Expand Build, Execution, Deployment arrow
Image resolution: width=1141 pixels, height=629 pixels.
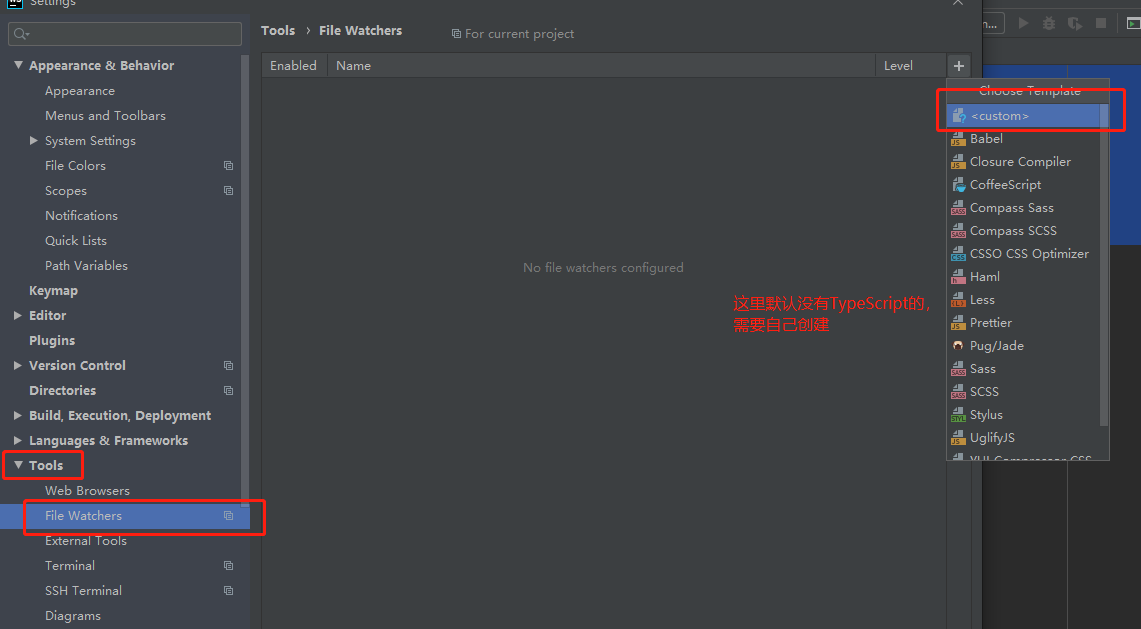(x=18, y=416)
